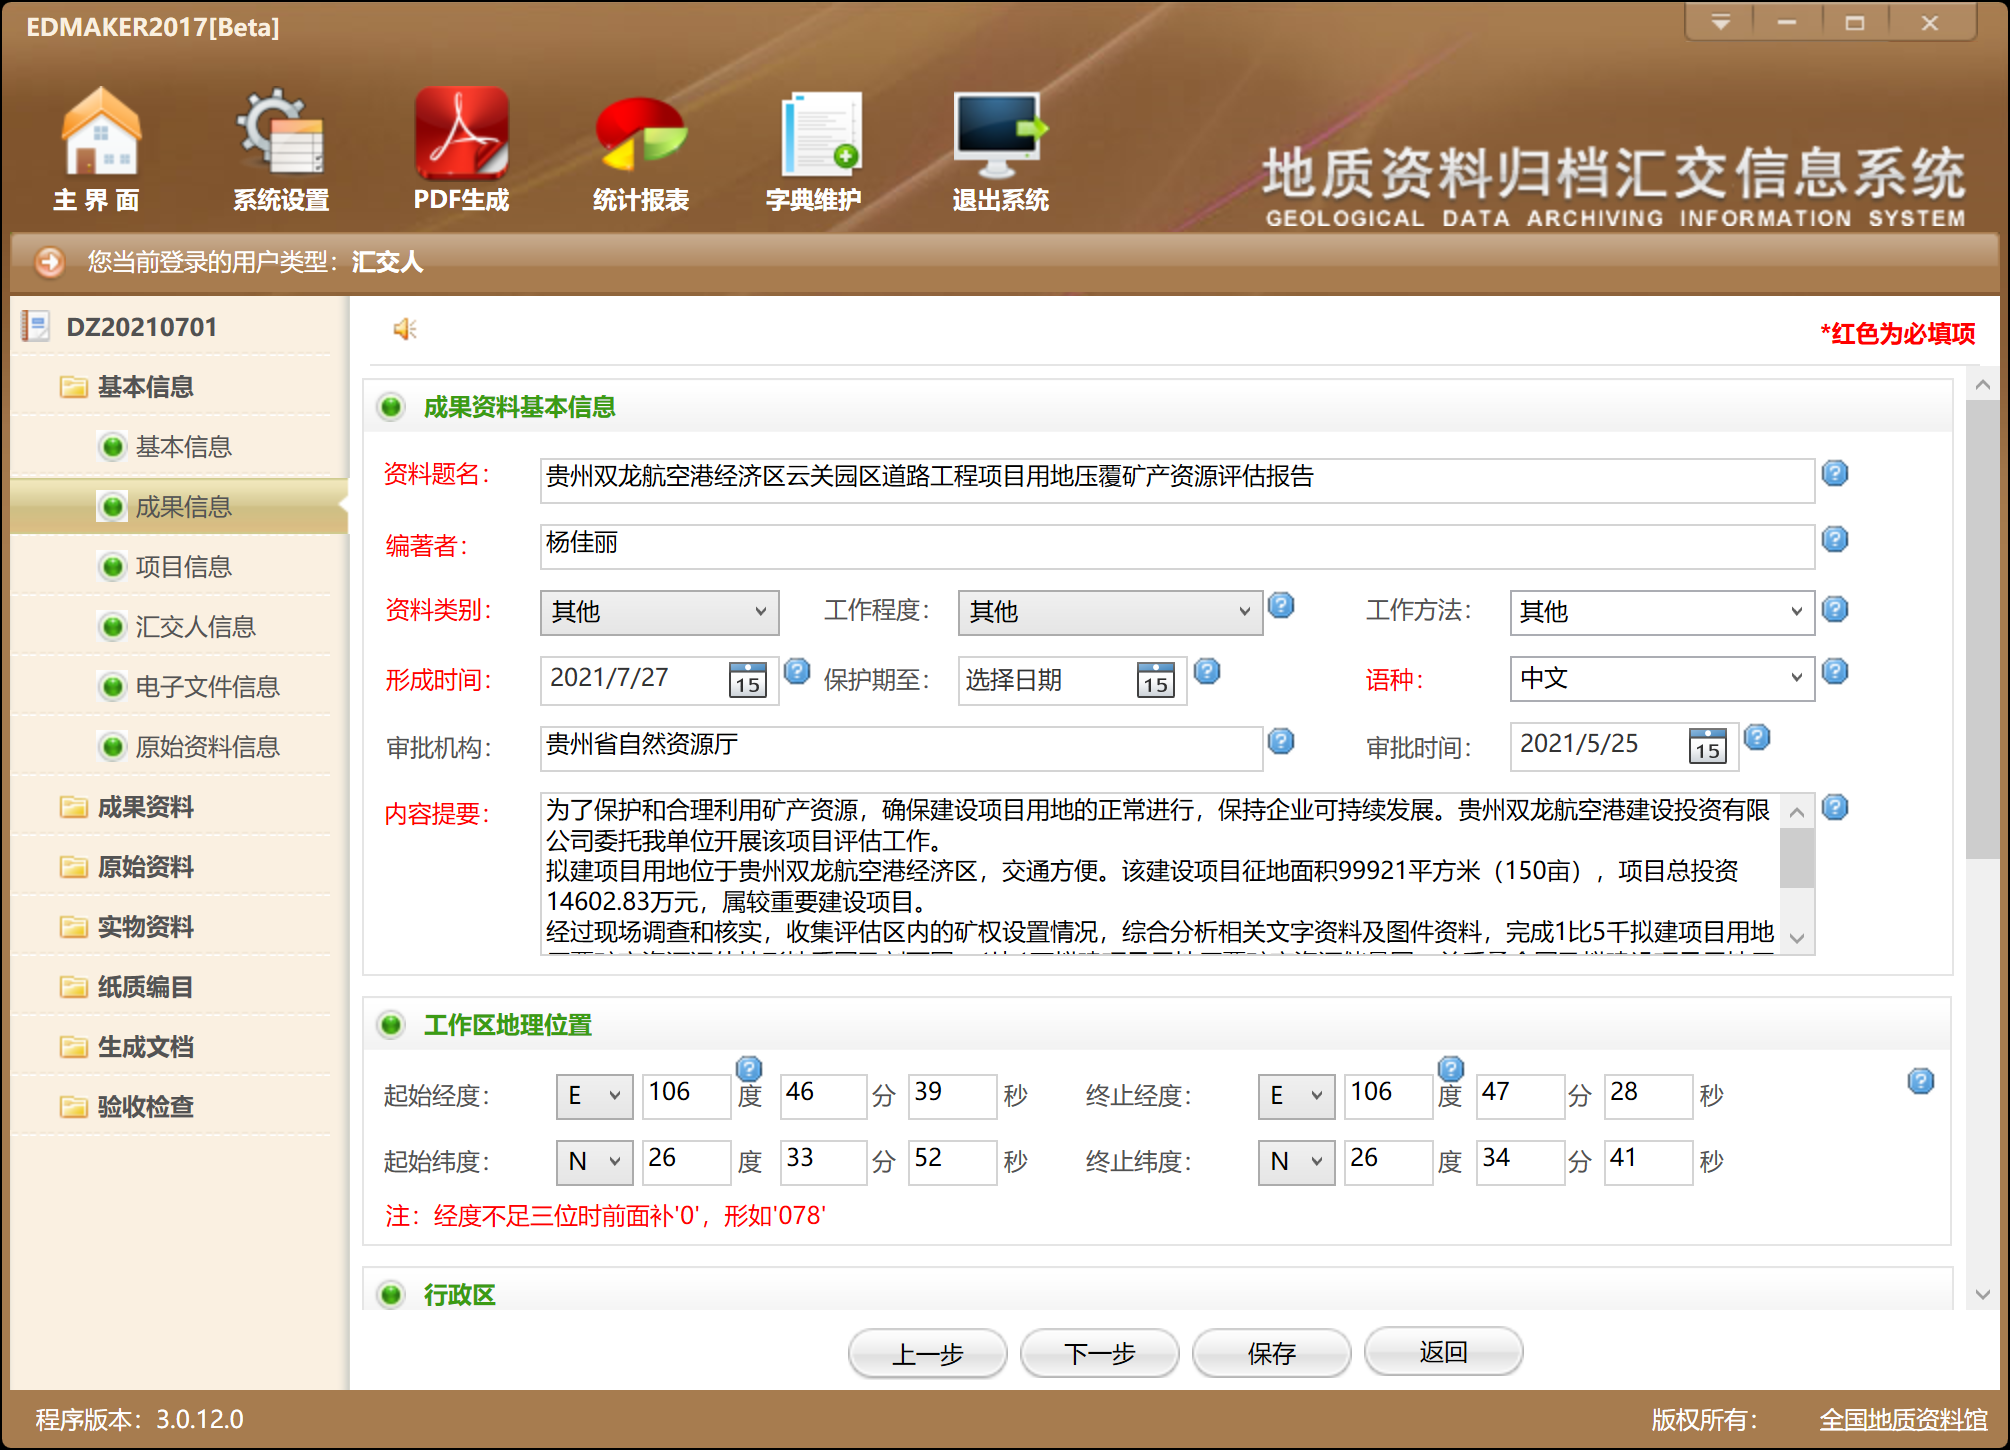The width and height of the screenshot is (2010, 1450).
Task: Click scroll-down arrow of 内容提要 textbox
Action: point(1797,938)
